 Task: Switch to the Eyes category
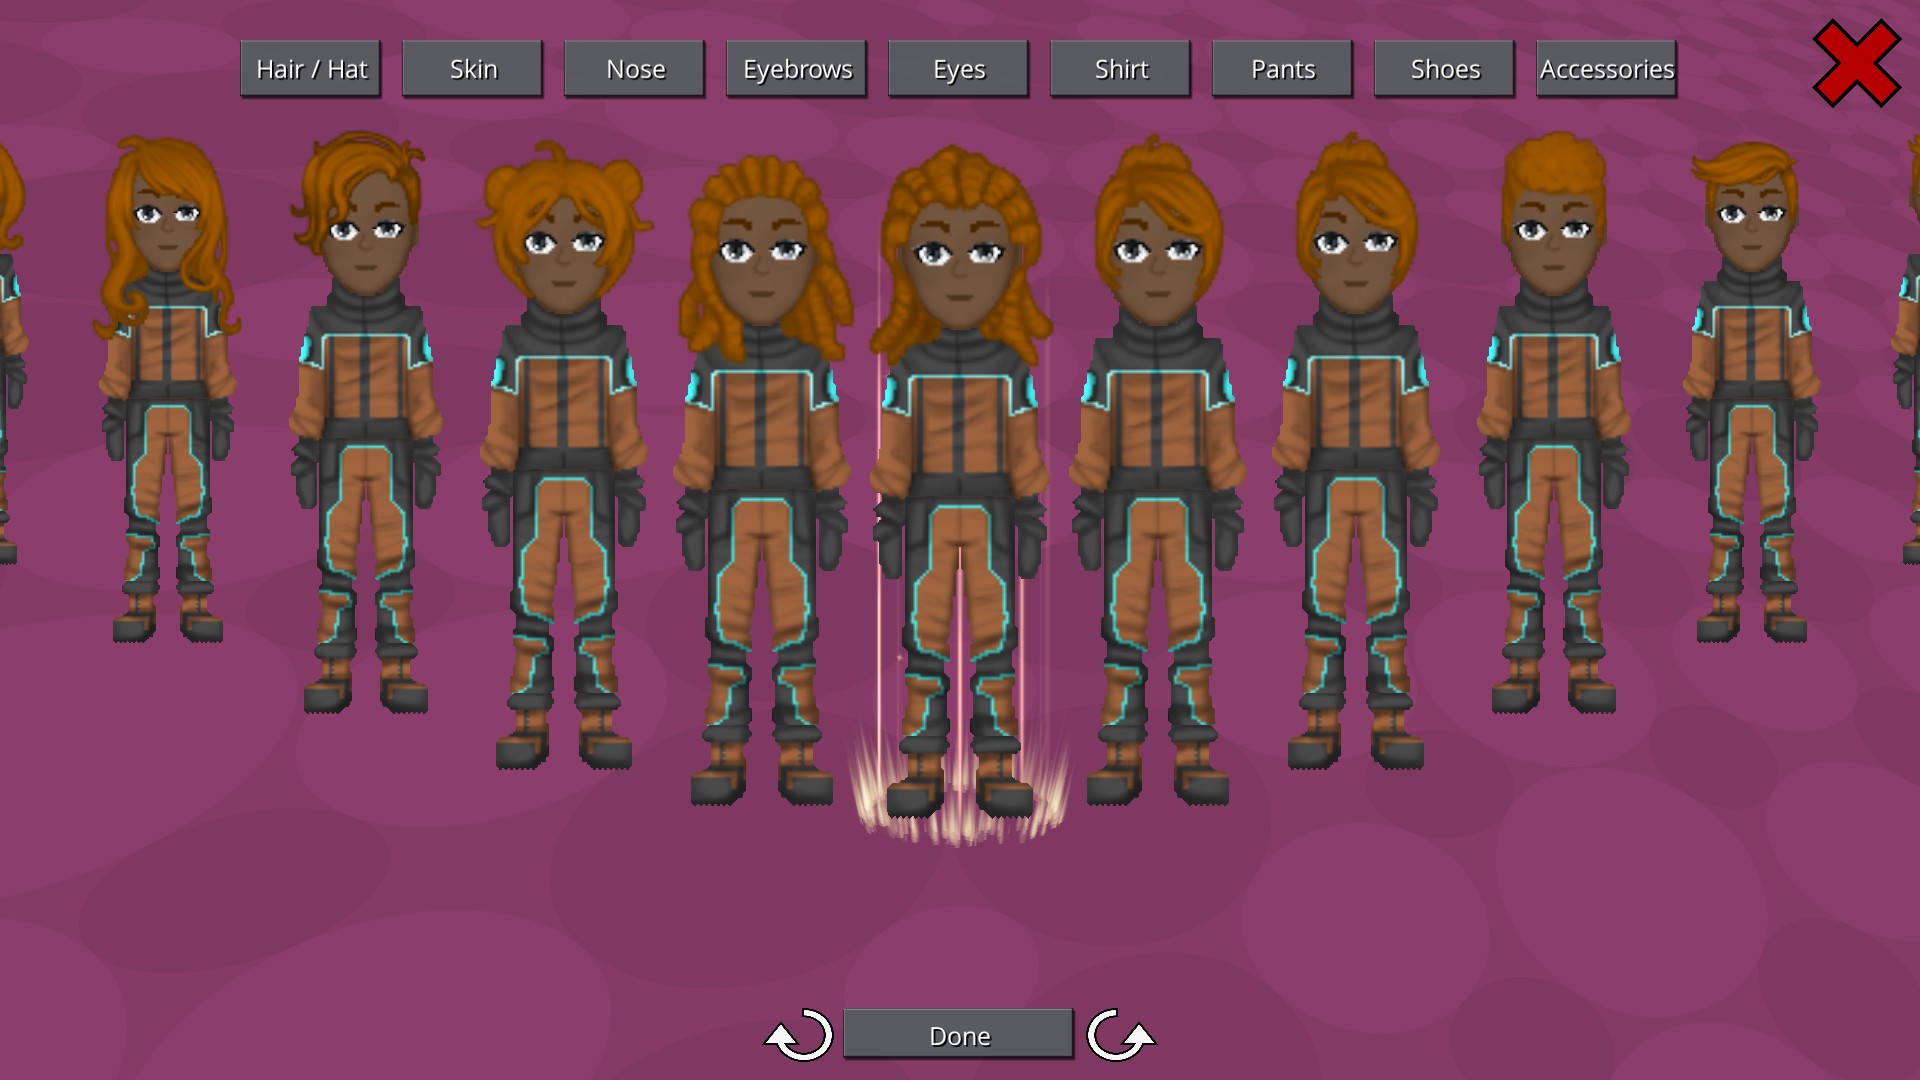pyautogui.click(x=958, y=69)
